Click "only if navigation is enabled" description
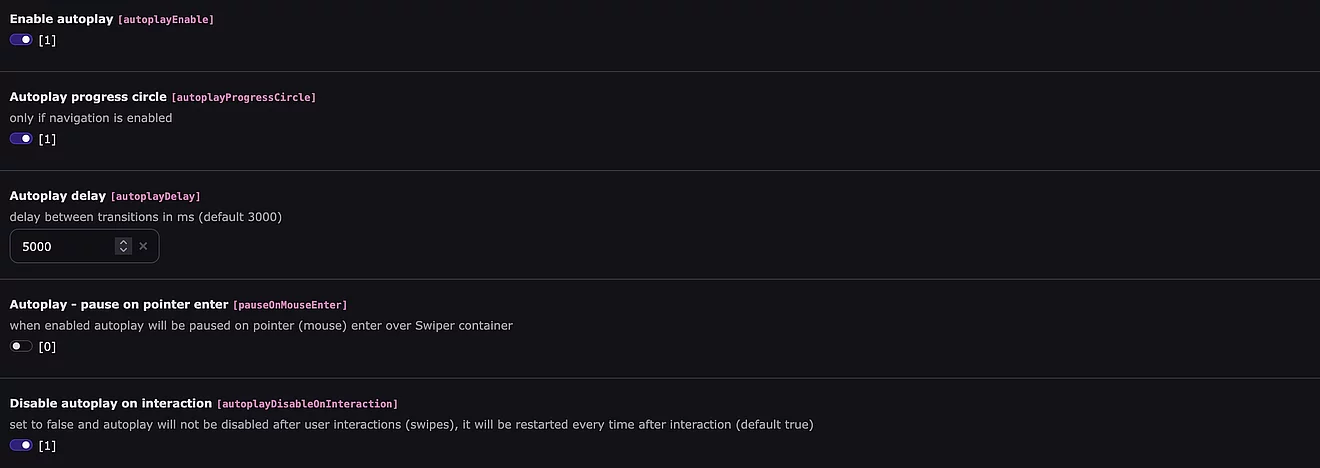Viewport: 1320px width, 468px height. point(91,118)
